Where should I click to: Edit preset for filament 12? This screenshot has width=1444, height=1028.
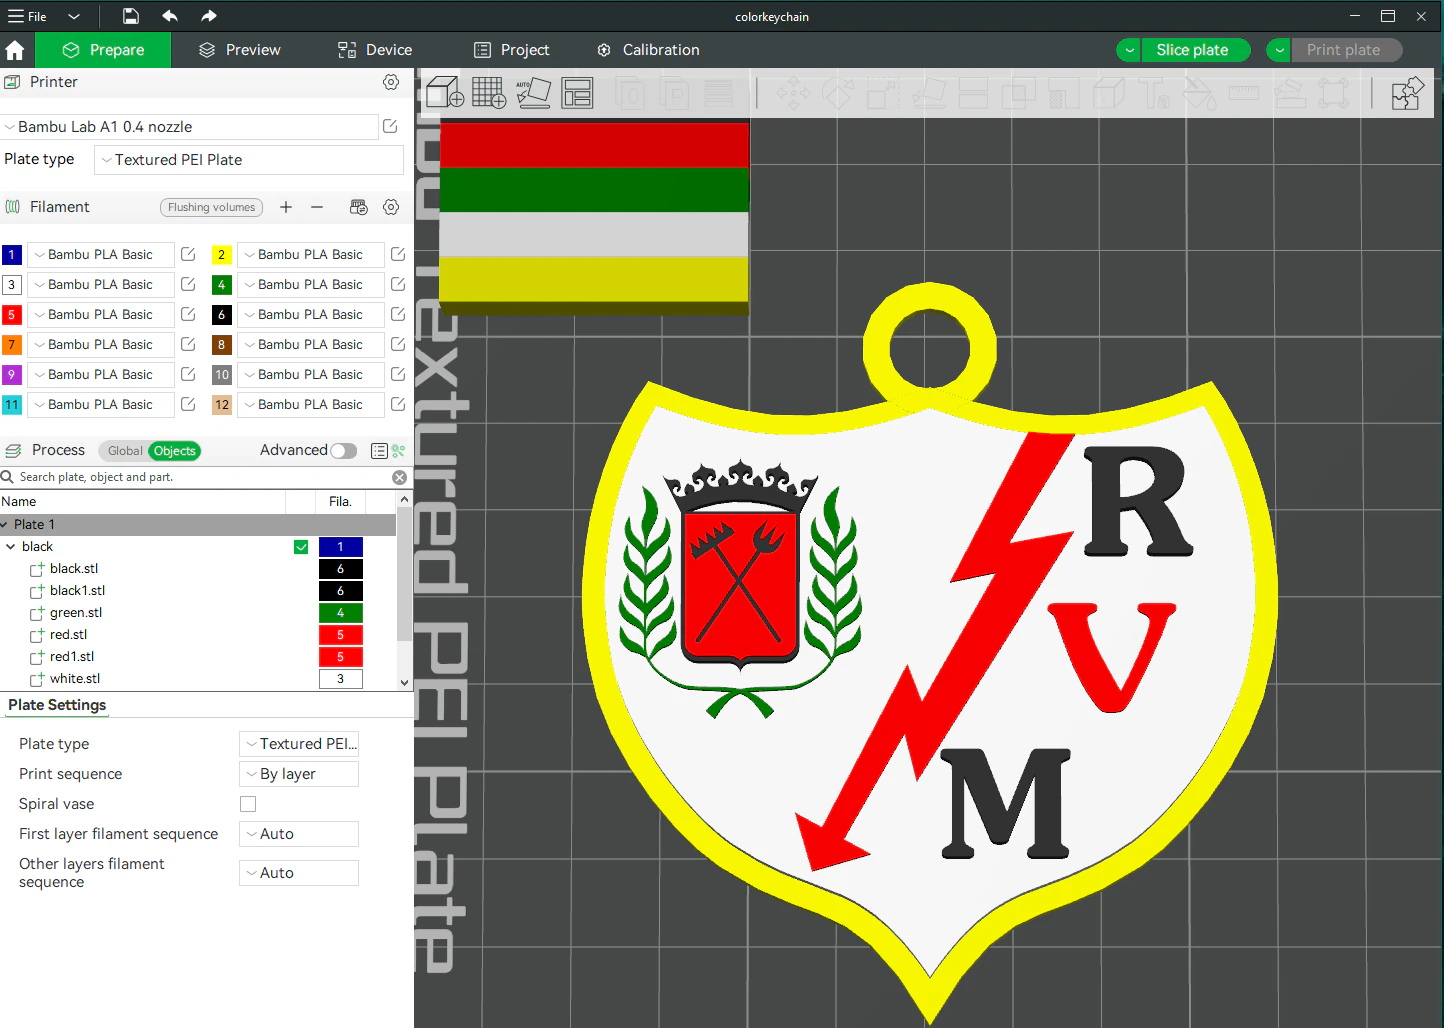[x=398, y=404]
